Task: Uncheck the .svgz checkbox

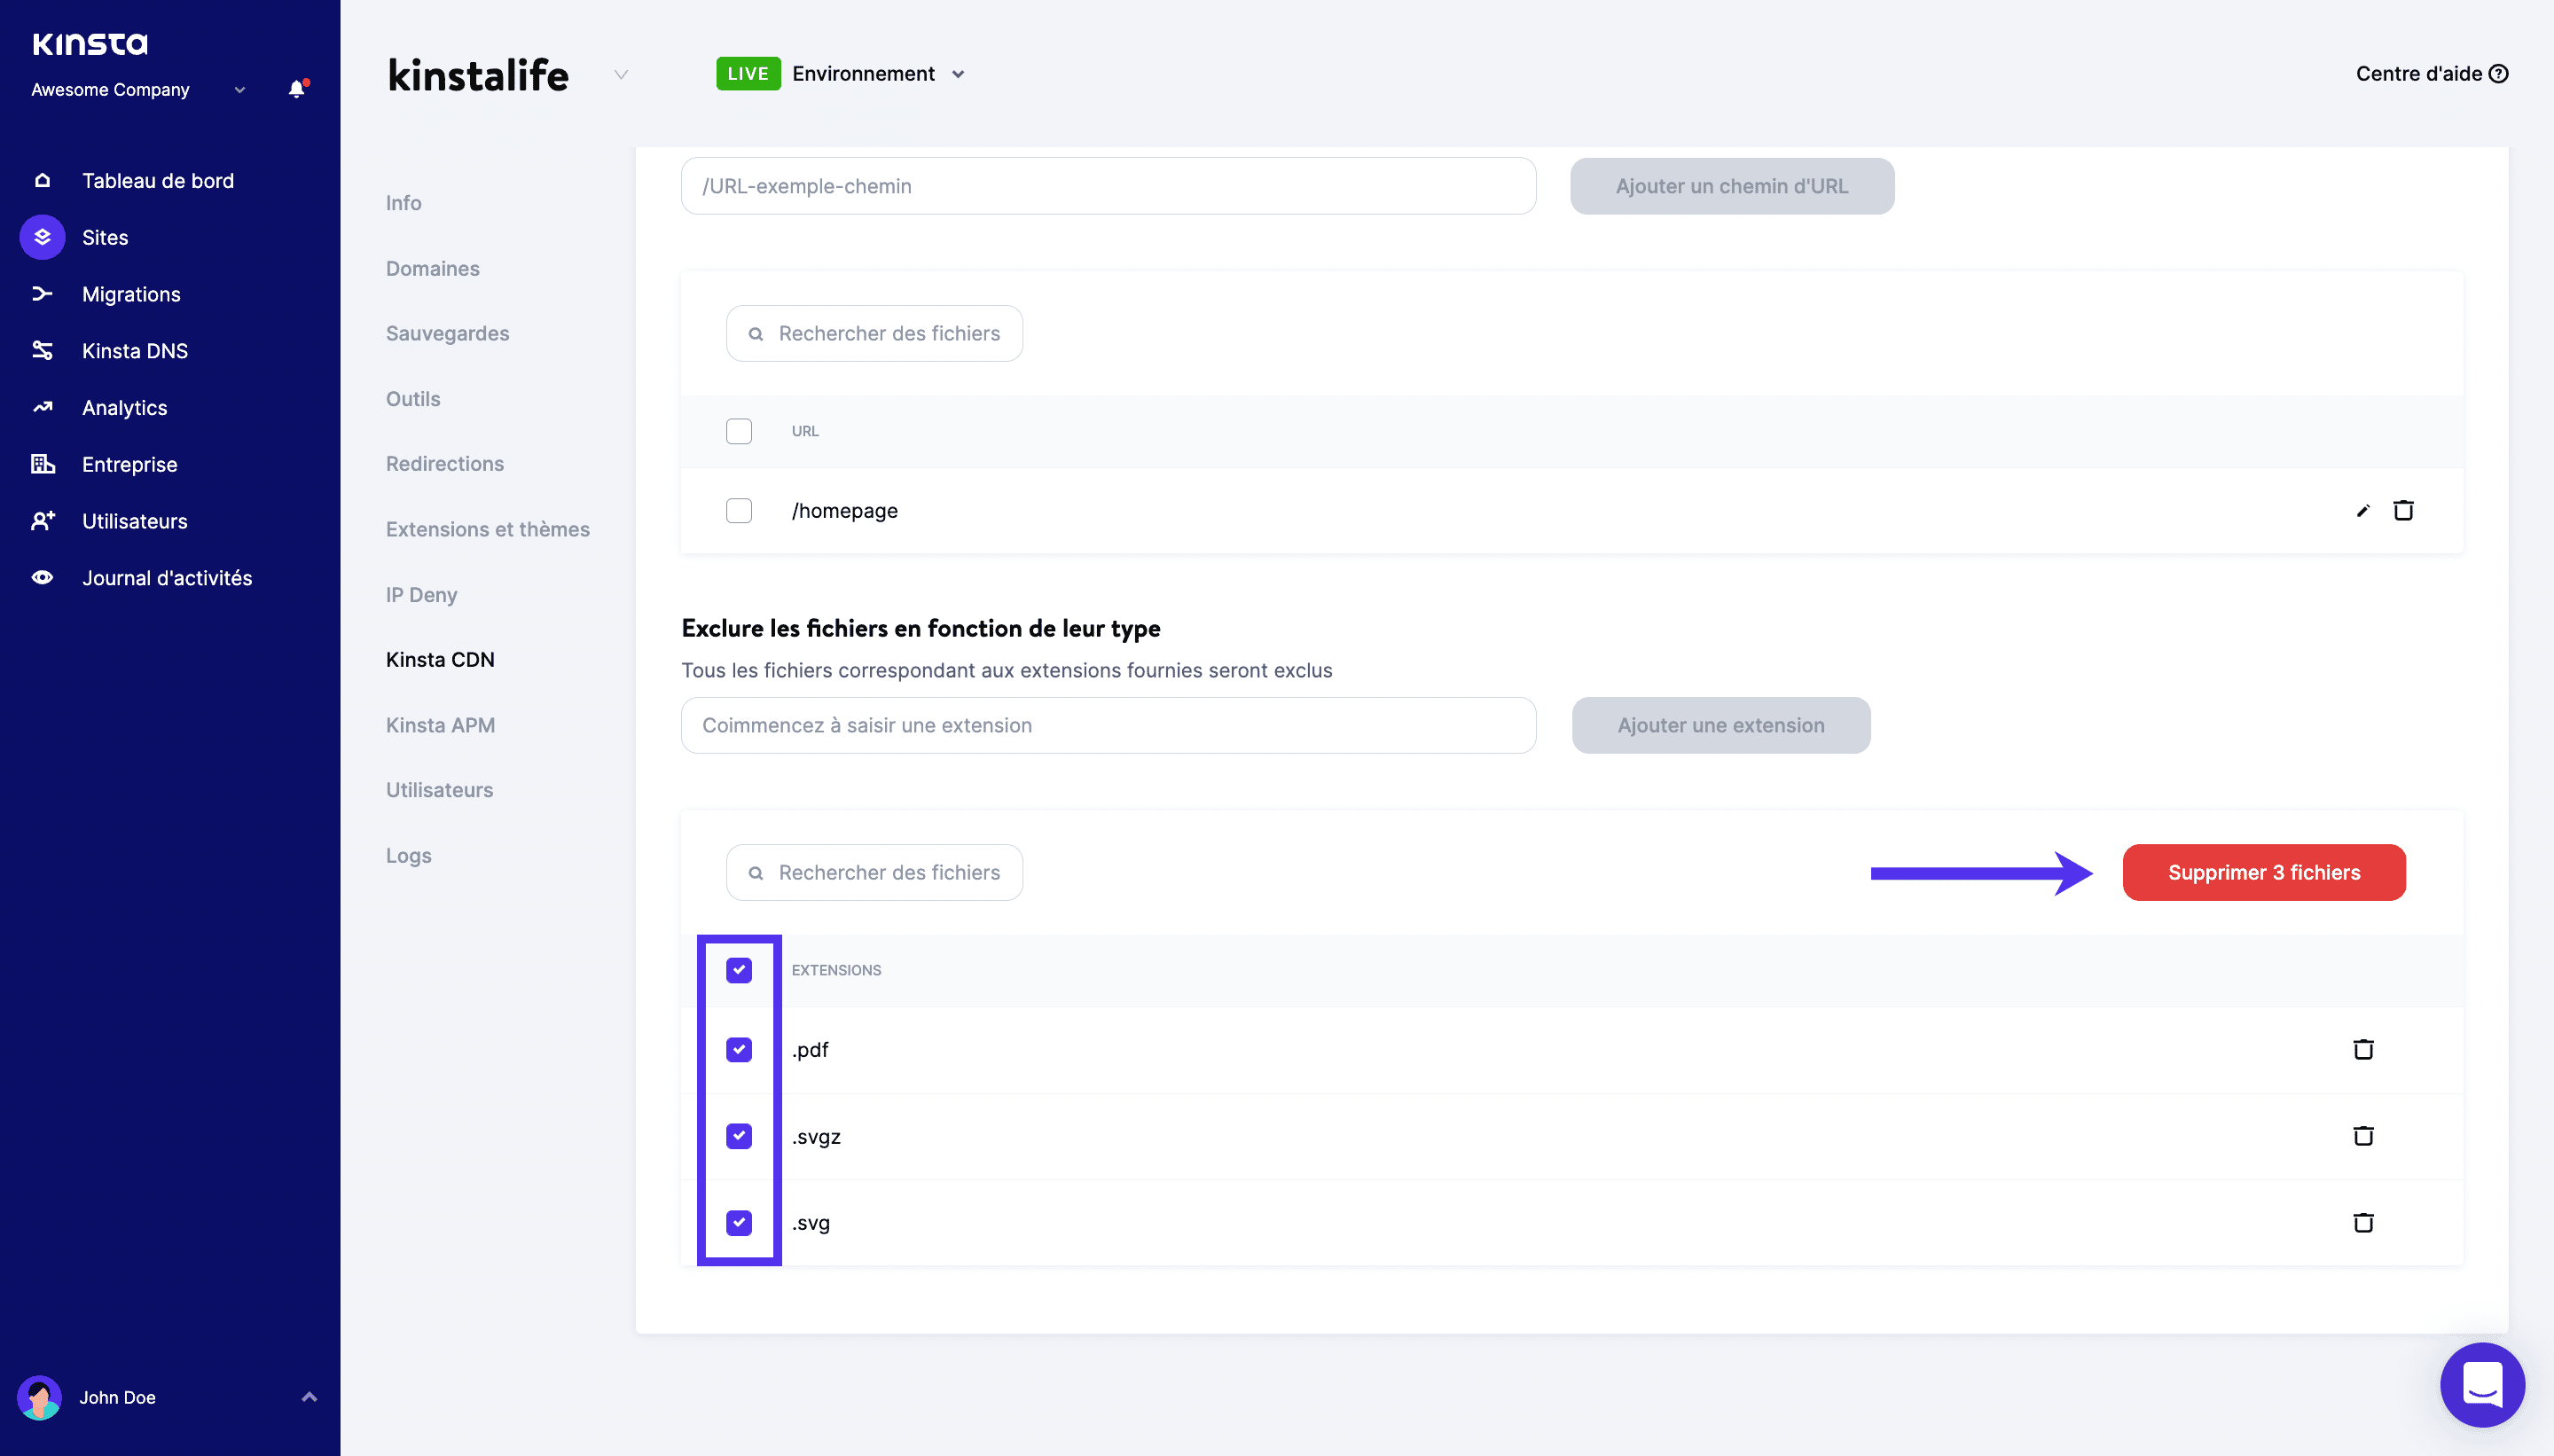Action: [739, 1136]
